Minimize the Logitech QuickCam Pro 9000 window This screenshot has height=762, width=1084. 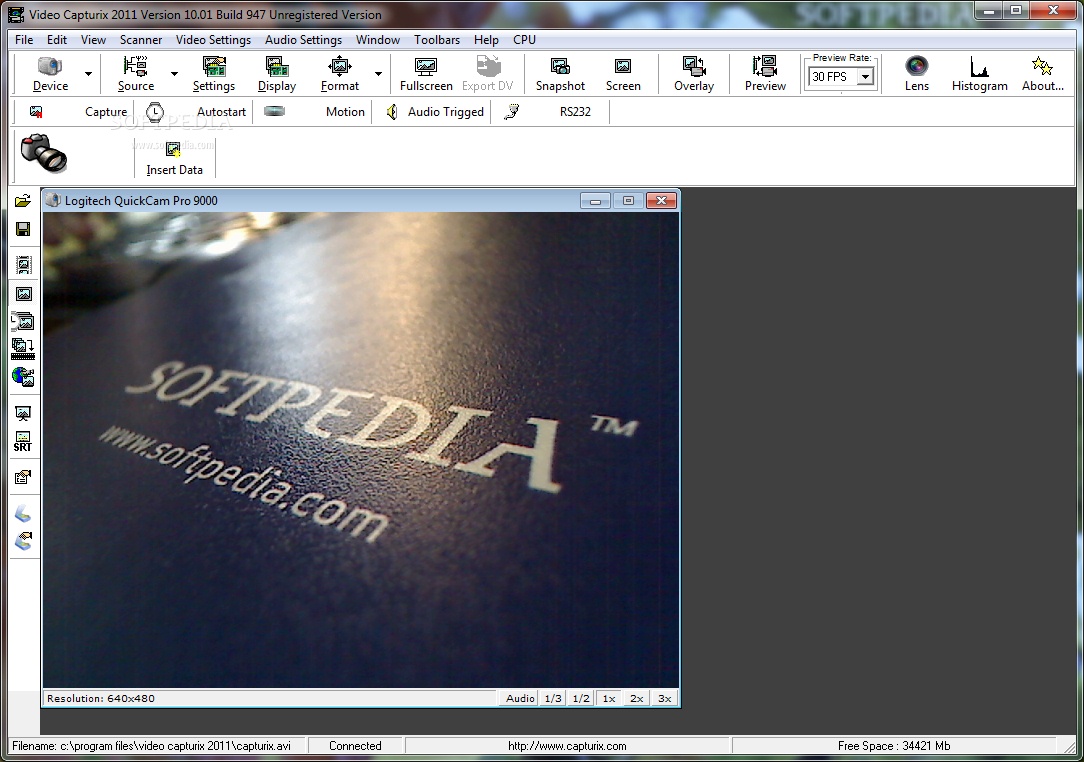[x=595, y=201]
